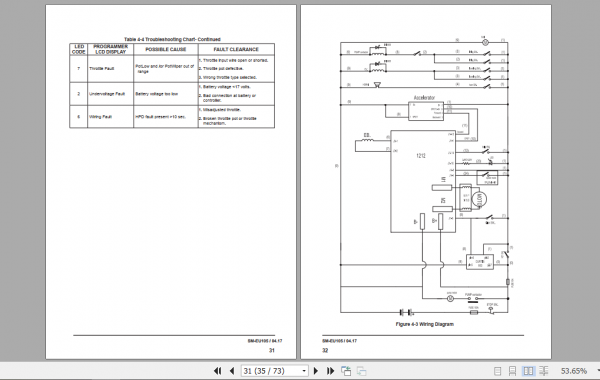The width and height of the screenshot is (600, 380).
Task: Open the zoom level dropdown arrow
Action: (598, 371)
